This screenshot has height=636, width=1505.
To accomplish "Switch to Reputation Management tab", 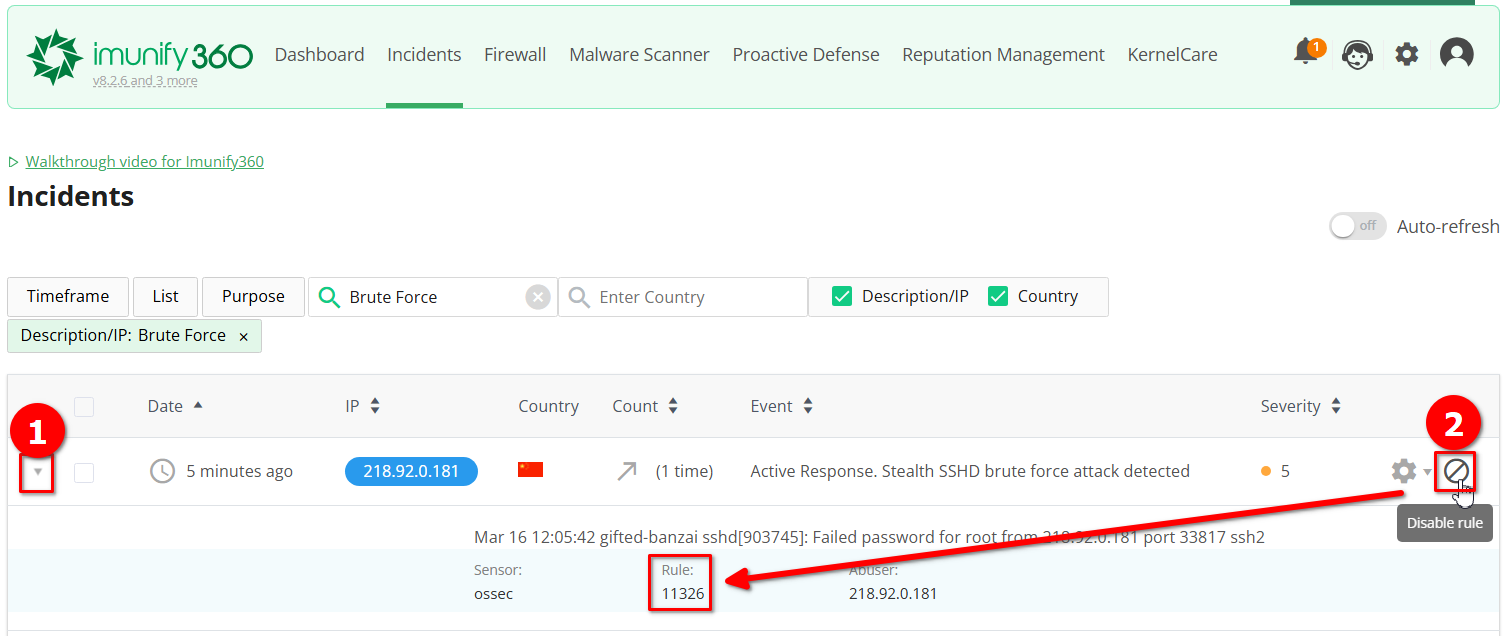I will [1003, 55].
